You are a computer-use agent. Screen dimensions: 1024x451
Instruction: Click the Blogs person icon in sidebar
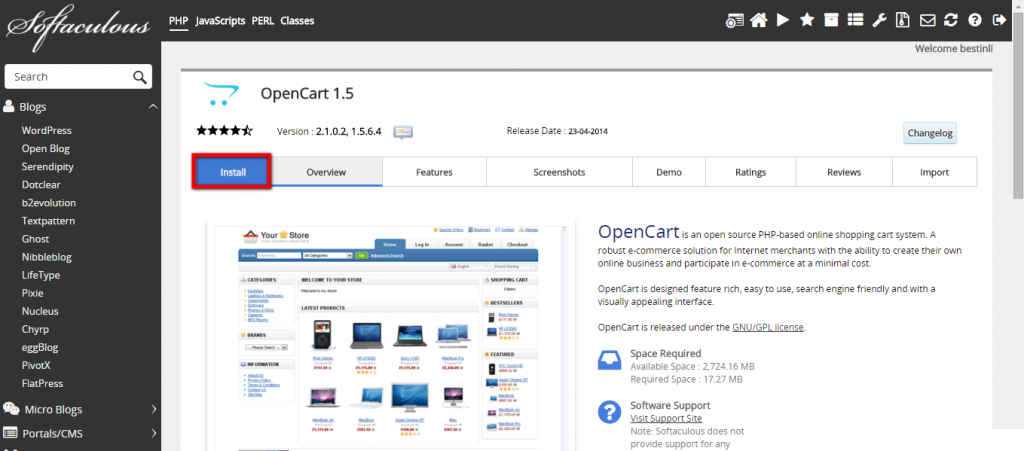click(x=9, y=106)
